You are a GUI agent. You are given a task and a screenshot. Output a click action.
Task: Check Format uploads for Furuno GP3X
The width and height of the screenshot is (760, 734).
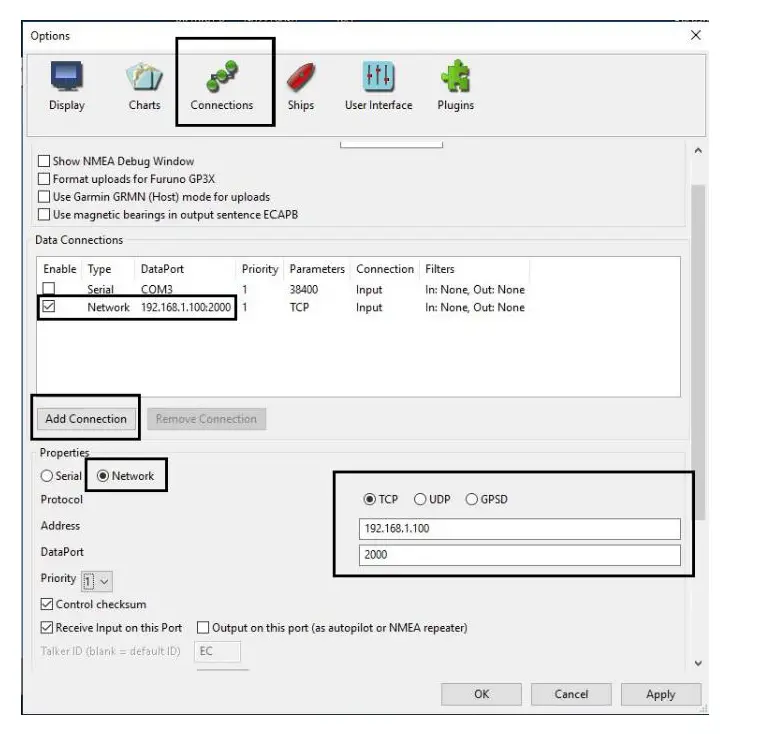(44, 179)
